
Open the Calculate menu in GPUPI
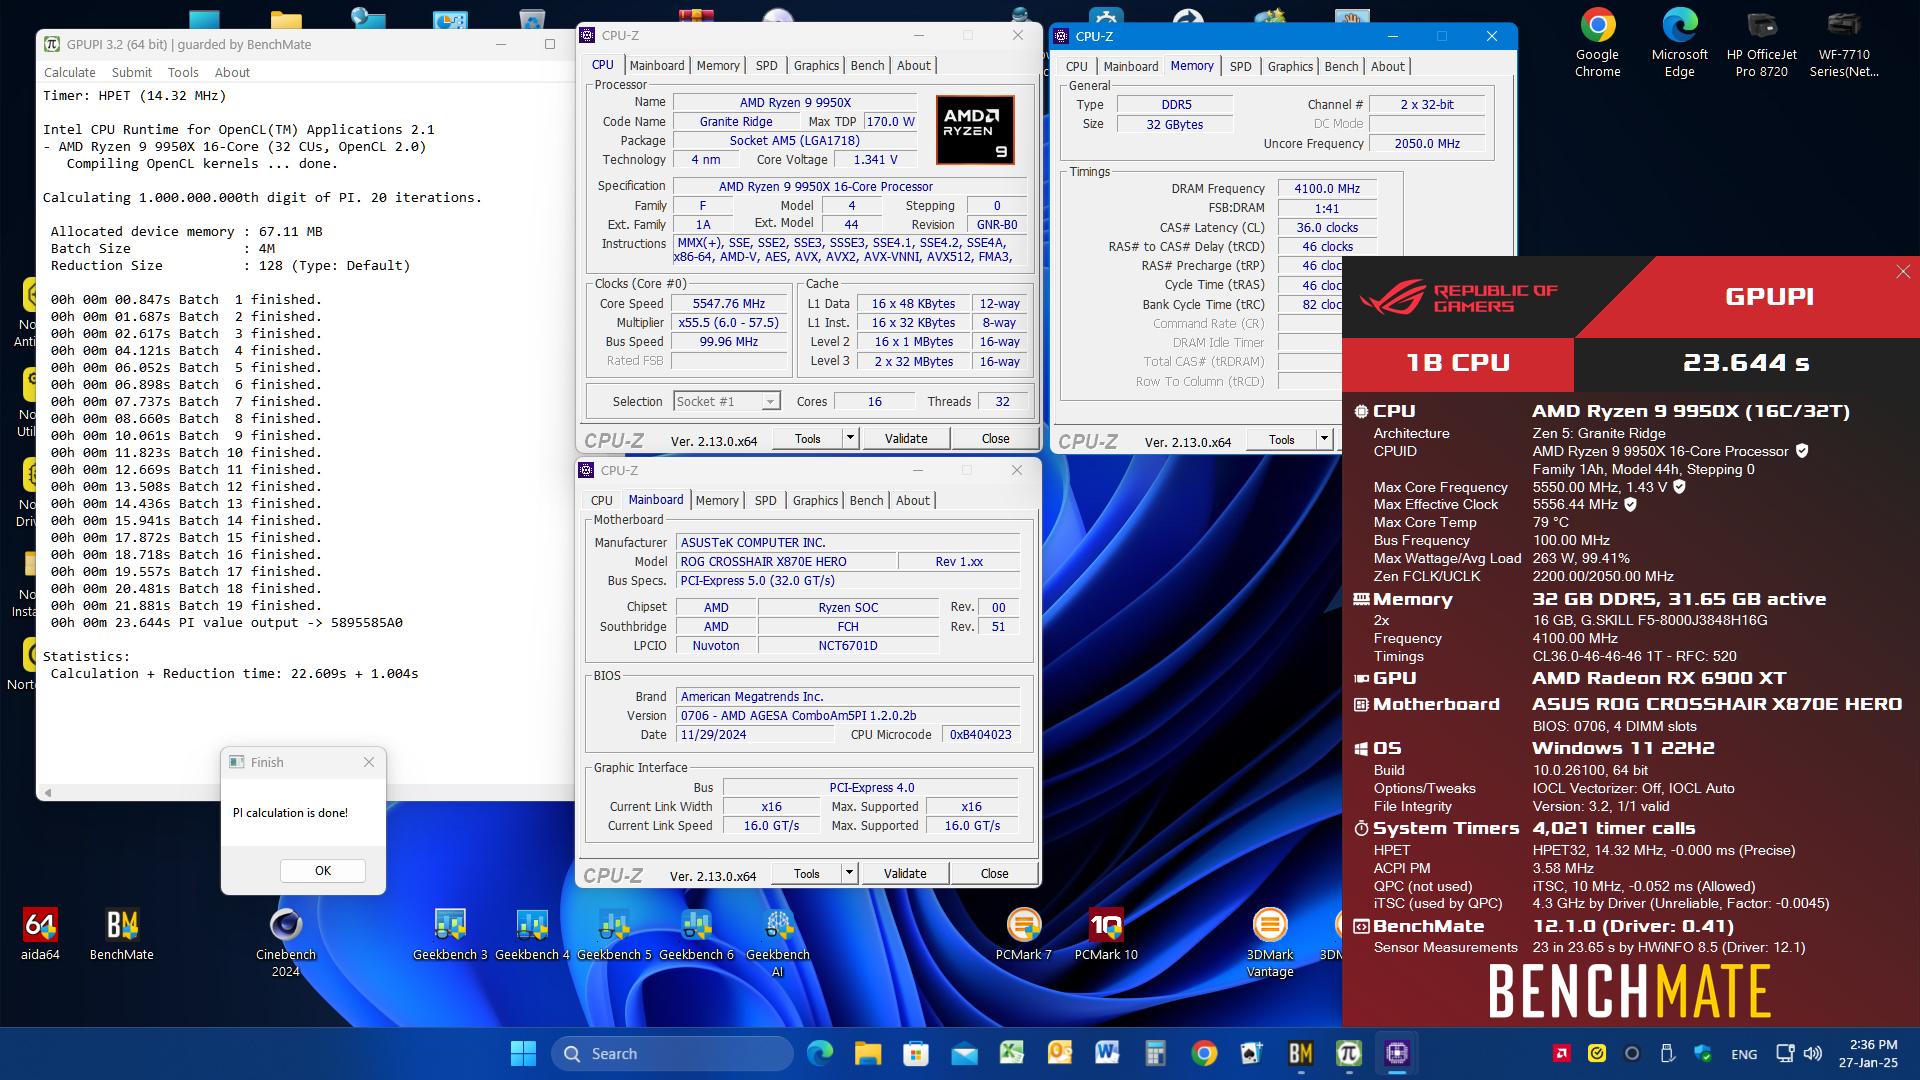[x=70, y=72]
